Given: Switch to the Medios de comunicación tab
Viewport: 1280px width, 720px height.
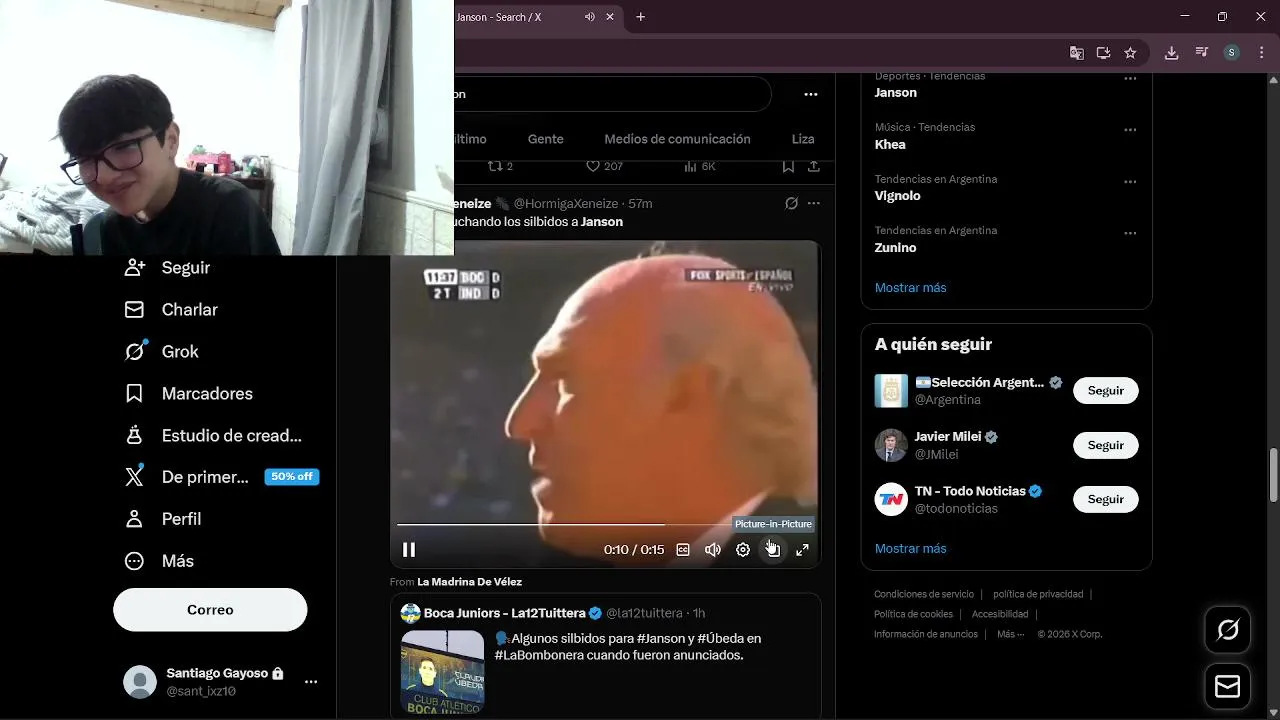Looking at the screenshot, I should (677, 139).
